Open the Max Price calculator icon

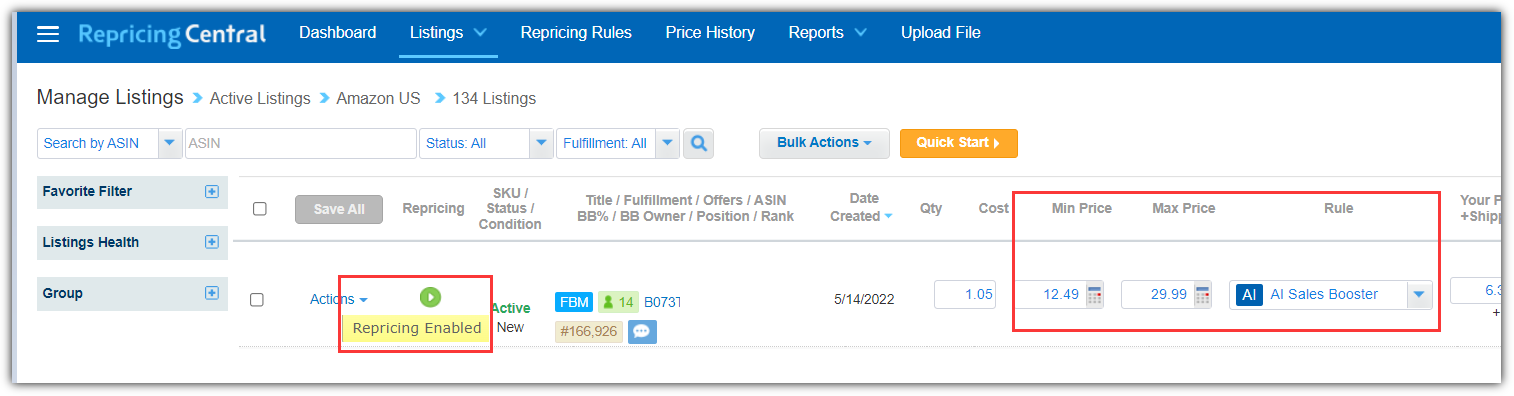pos(1202,295)
